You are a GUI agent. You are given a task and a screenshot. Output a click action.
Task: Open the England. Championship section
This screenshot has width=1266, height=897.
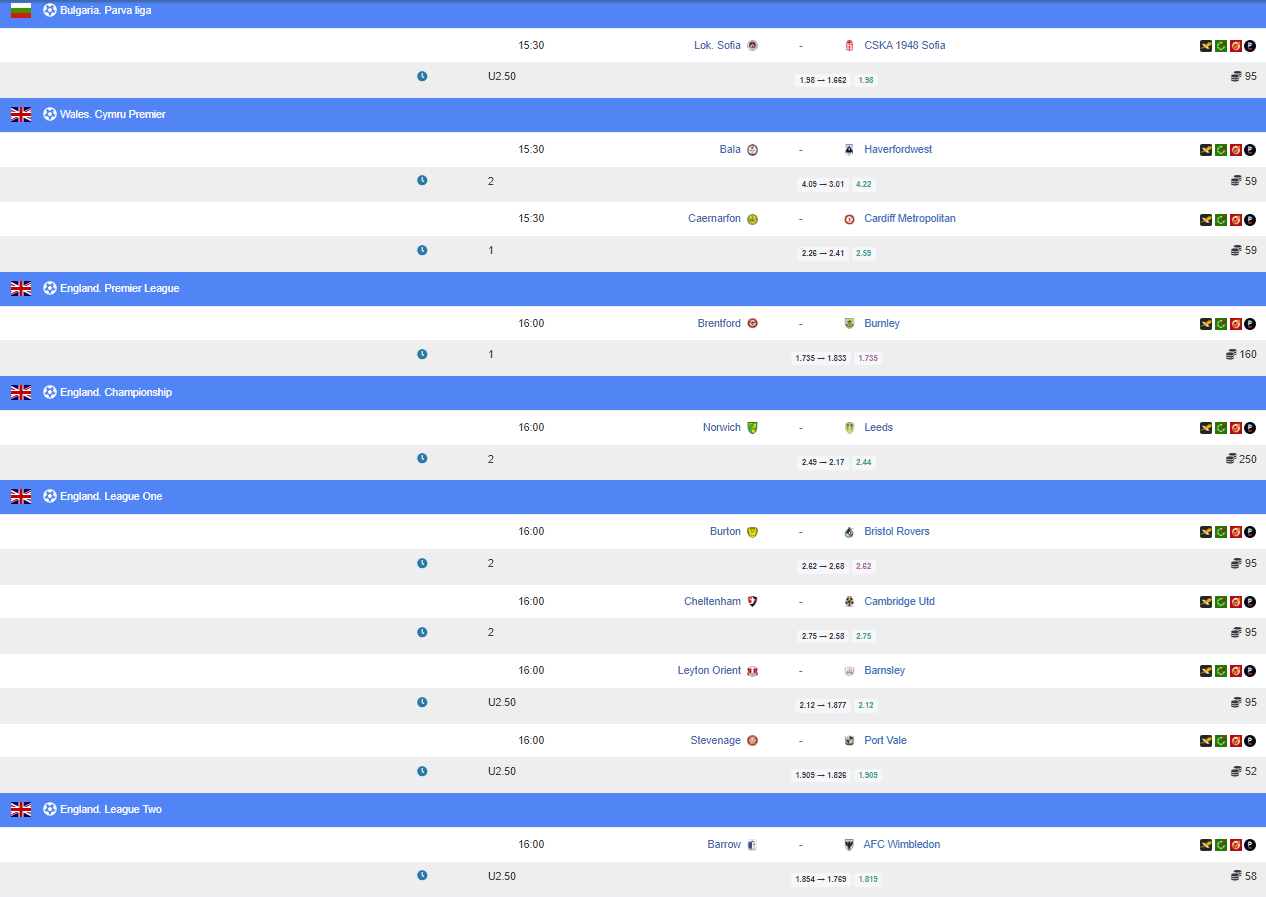pos(116,392)
